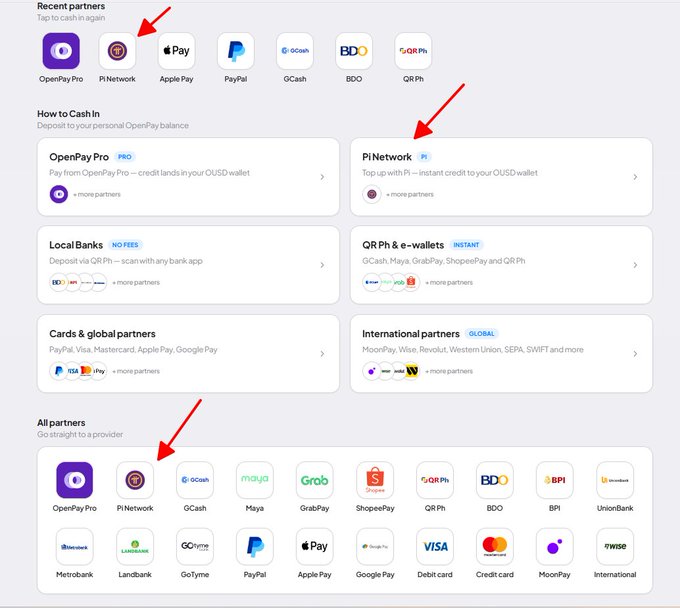Select Pi Network in All partners

point(135,480)
